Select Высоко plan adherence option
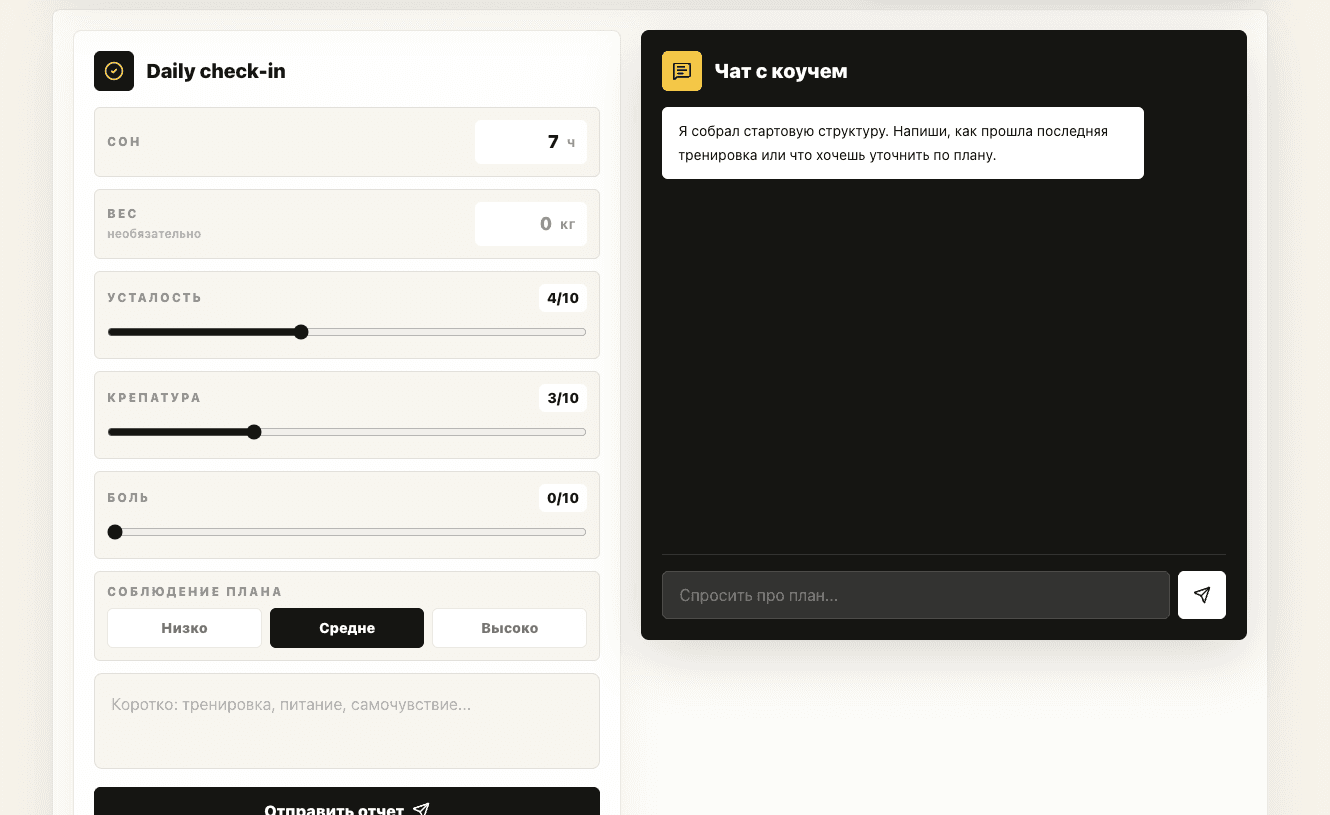The width and height of the screenshot is (1330, 815). [x=509, y=628]
